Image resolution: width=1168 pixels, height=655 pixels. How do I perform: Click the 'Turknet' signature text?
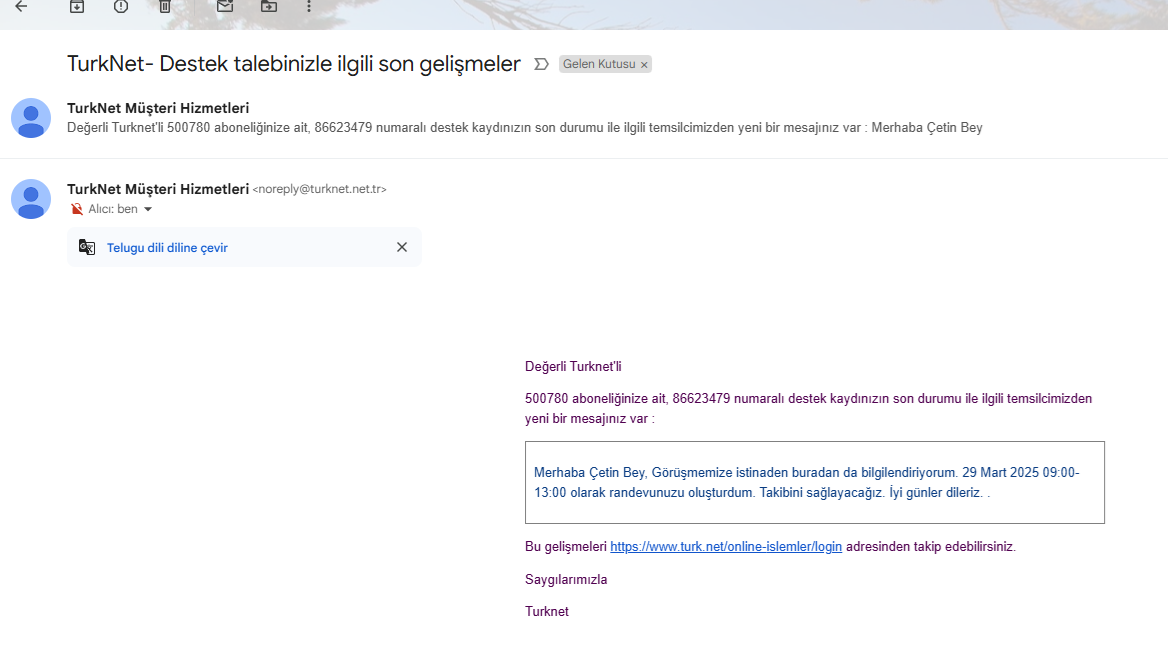[x=547, y=612]
